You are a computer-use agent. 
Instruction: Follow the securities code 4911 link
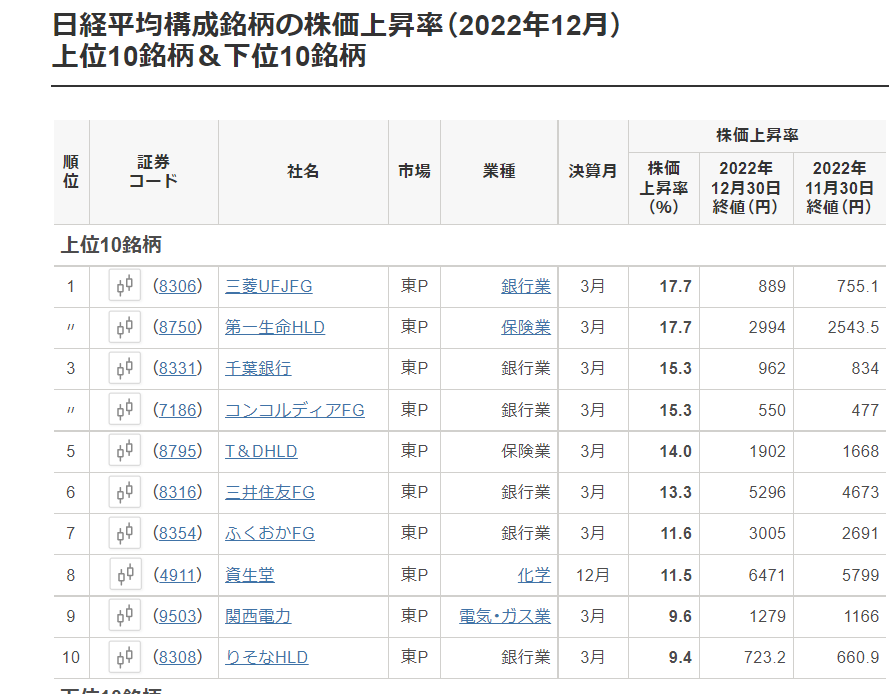pos(177,575)
